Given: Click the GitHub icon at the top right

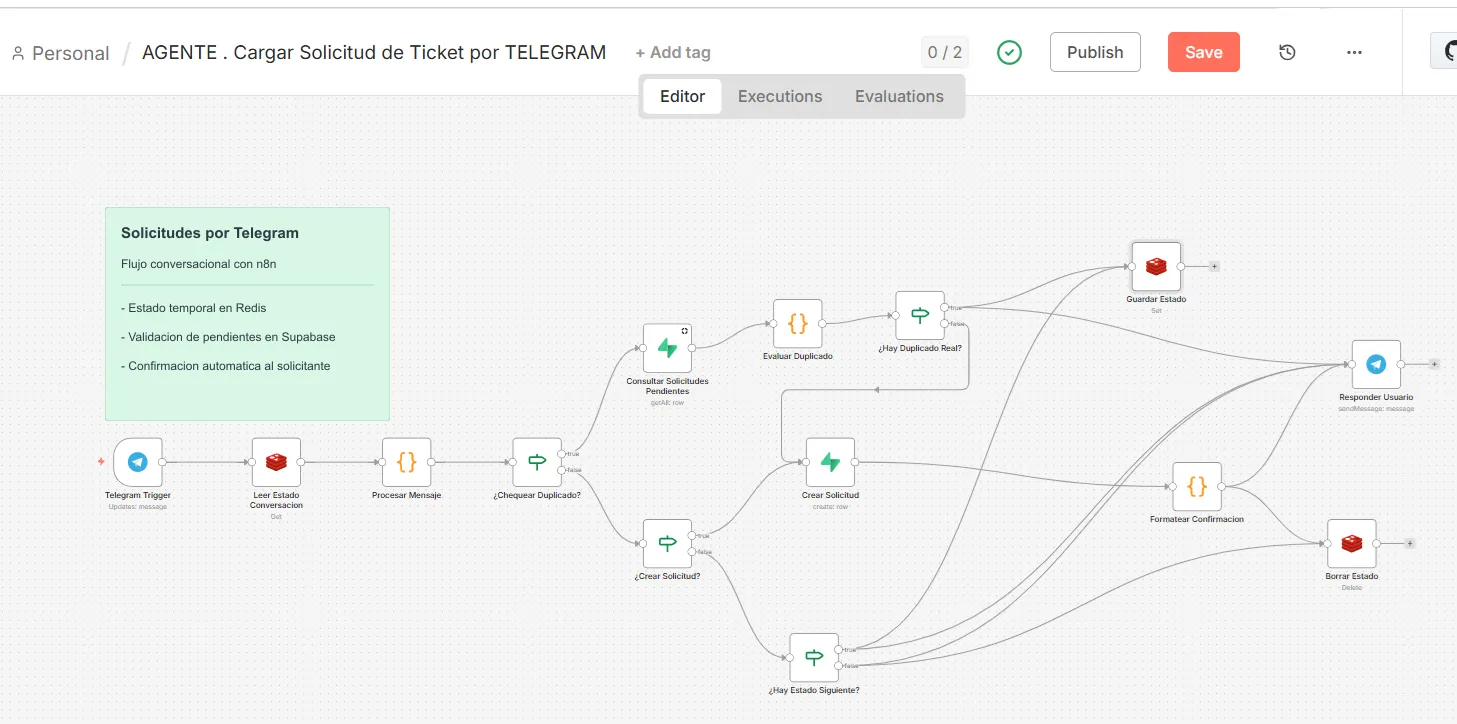Looking at the screenshot, I should [x=1447, y=51].
